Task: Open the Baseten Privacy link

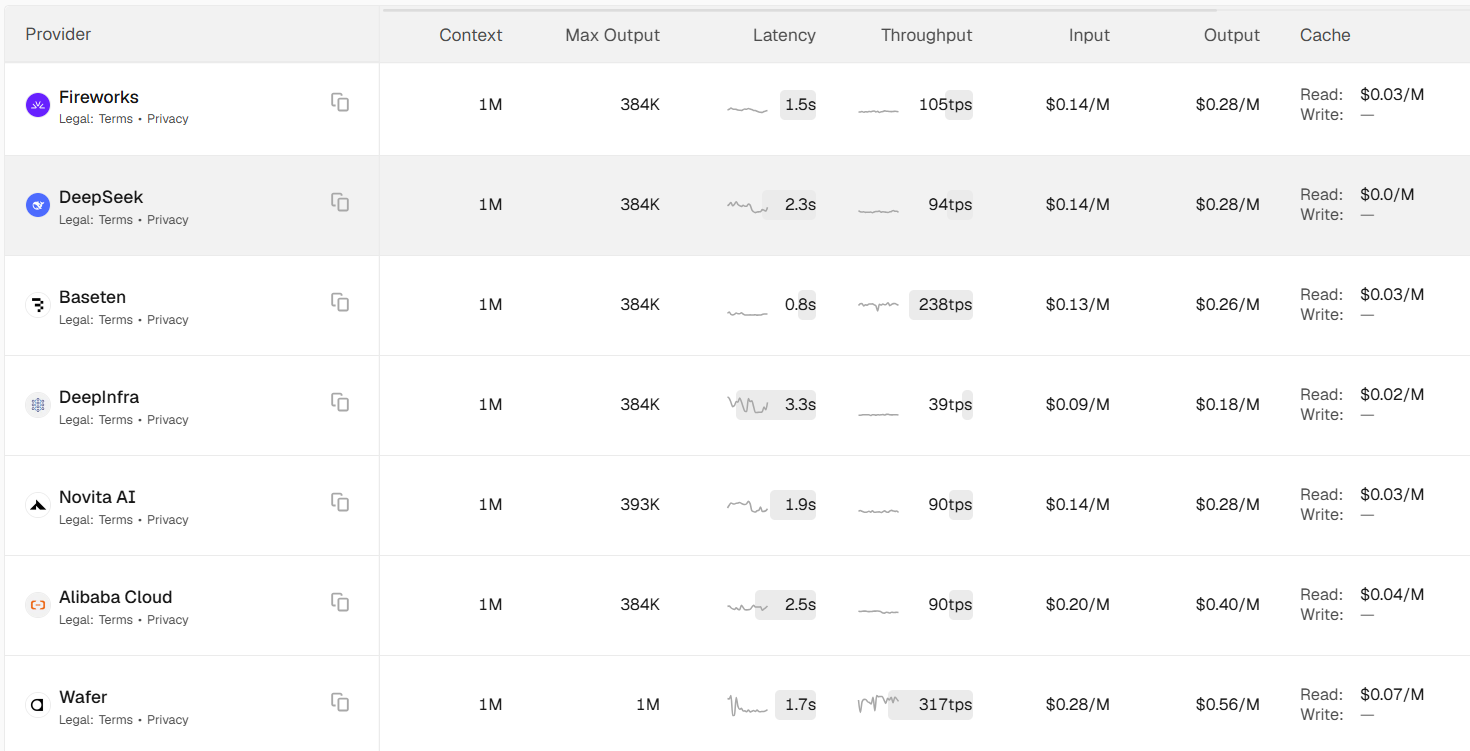Action: click(168, 320)
